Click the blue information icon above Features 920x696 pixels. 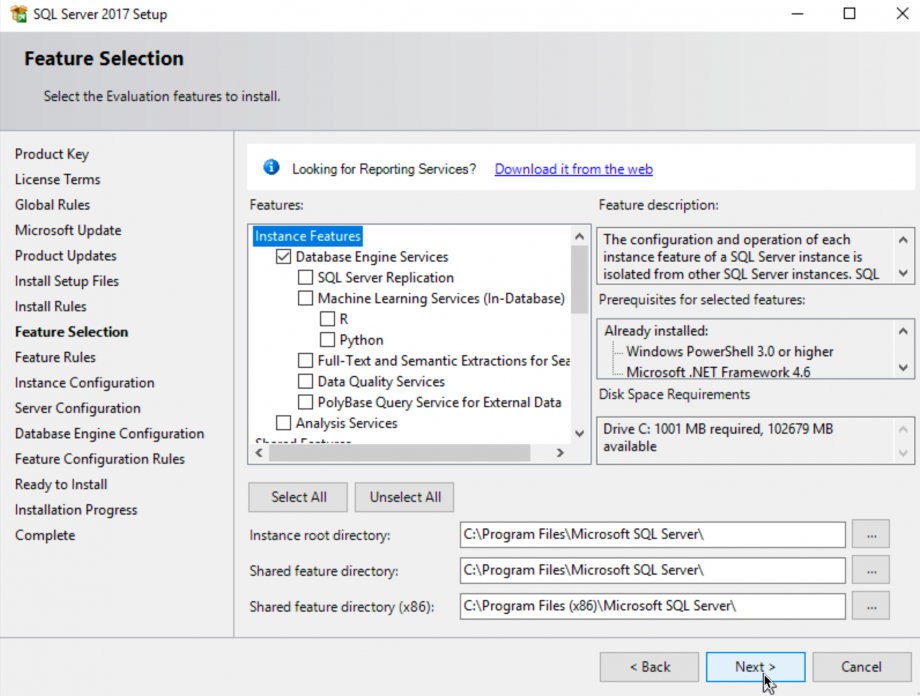[270, 167]
